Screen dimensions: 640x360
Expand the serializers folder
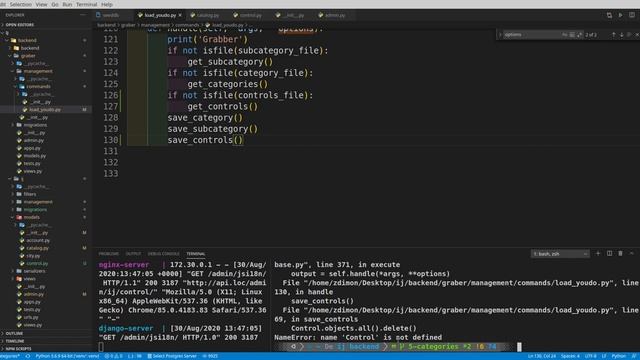click(34, 271)
